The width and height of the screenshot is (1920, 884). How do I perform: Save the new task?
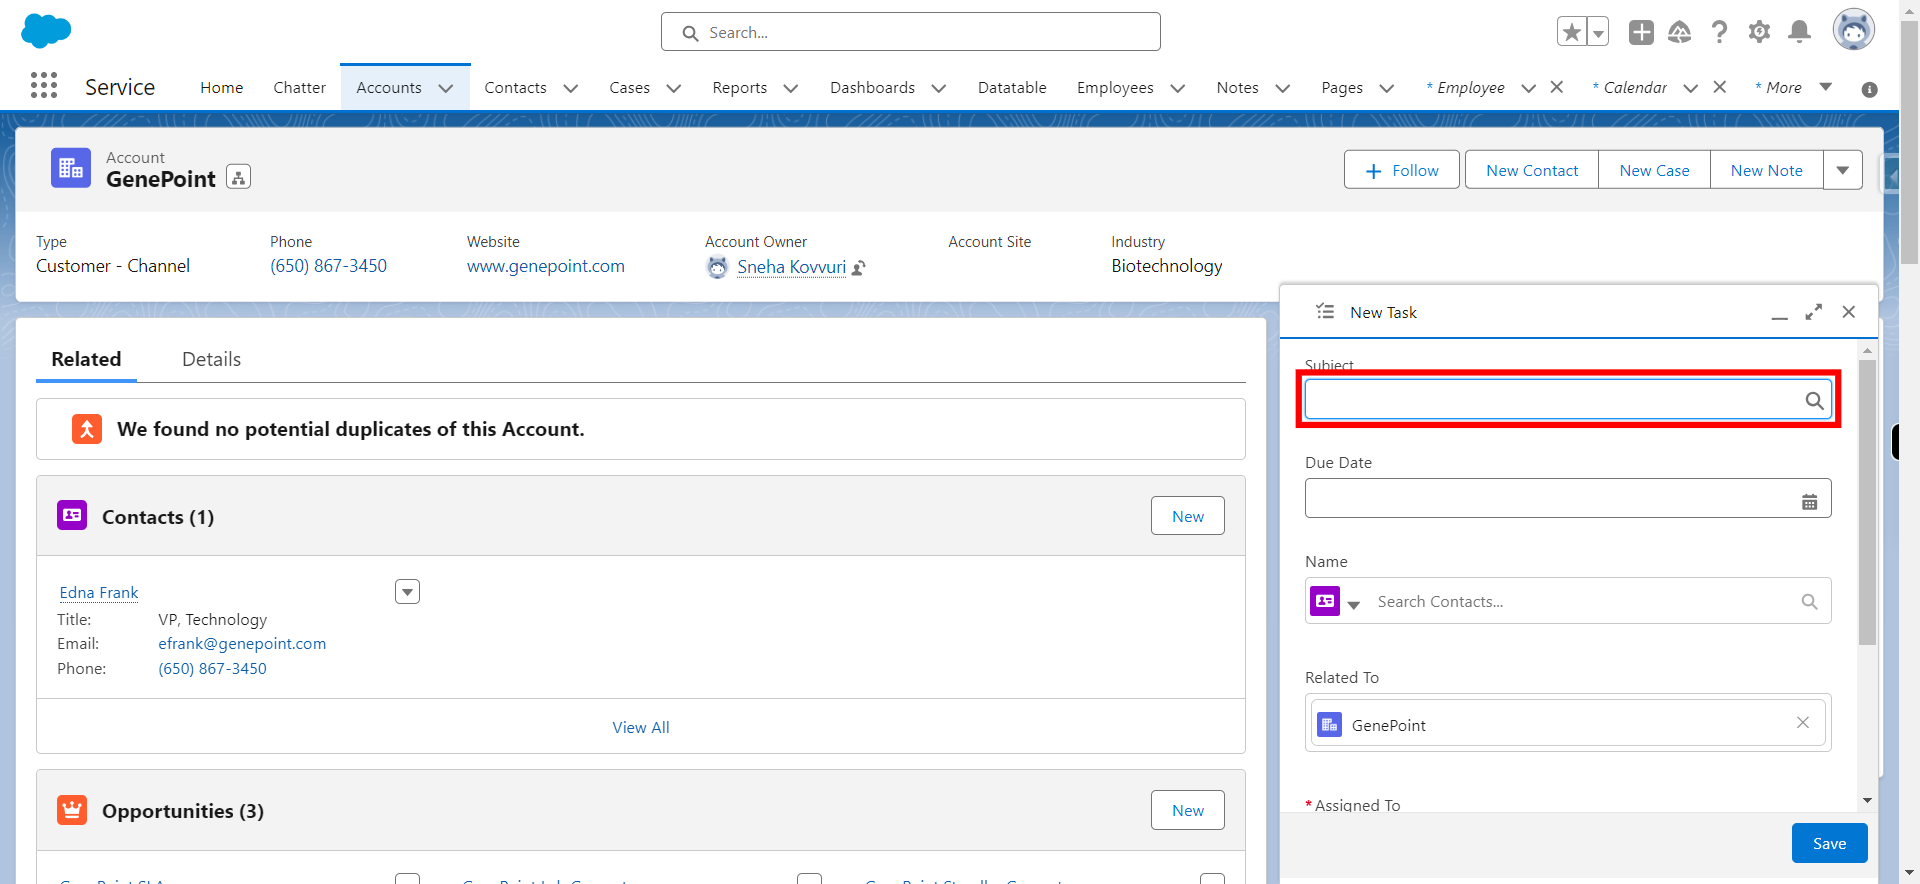1830,843
